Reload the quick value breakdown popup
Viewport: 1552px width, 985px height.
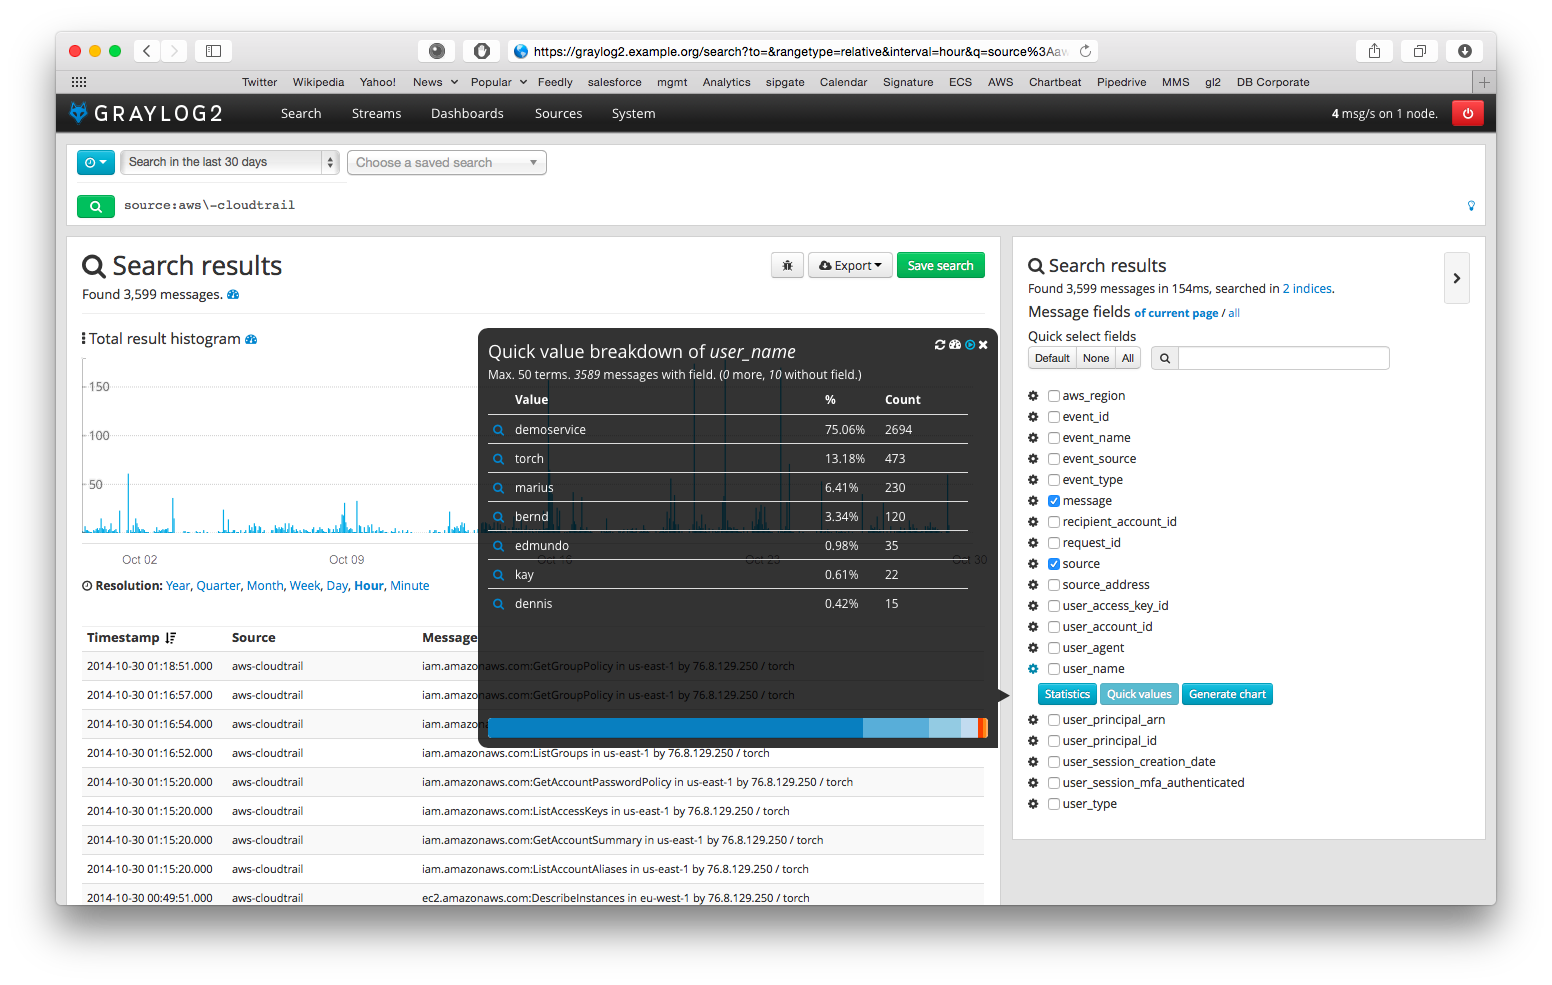coord(940,345)
